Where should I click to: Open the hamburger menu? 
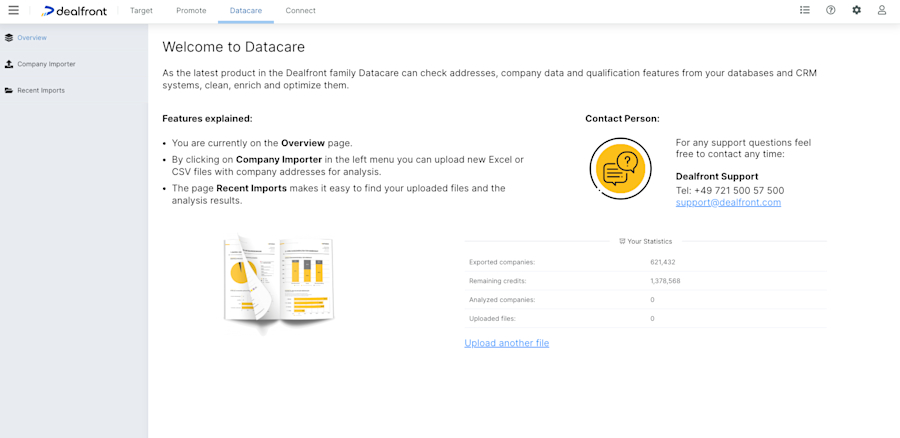13,10
